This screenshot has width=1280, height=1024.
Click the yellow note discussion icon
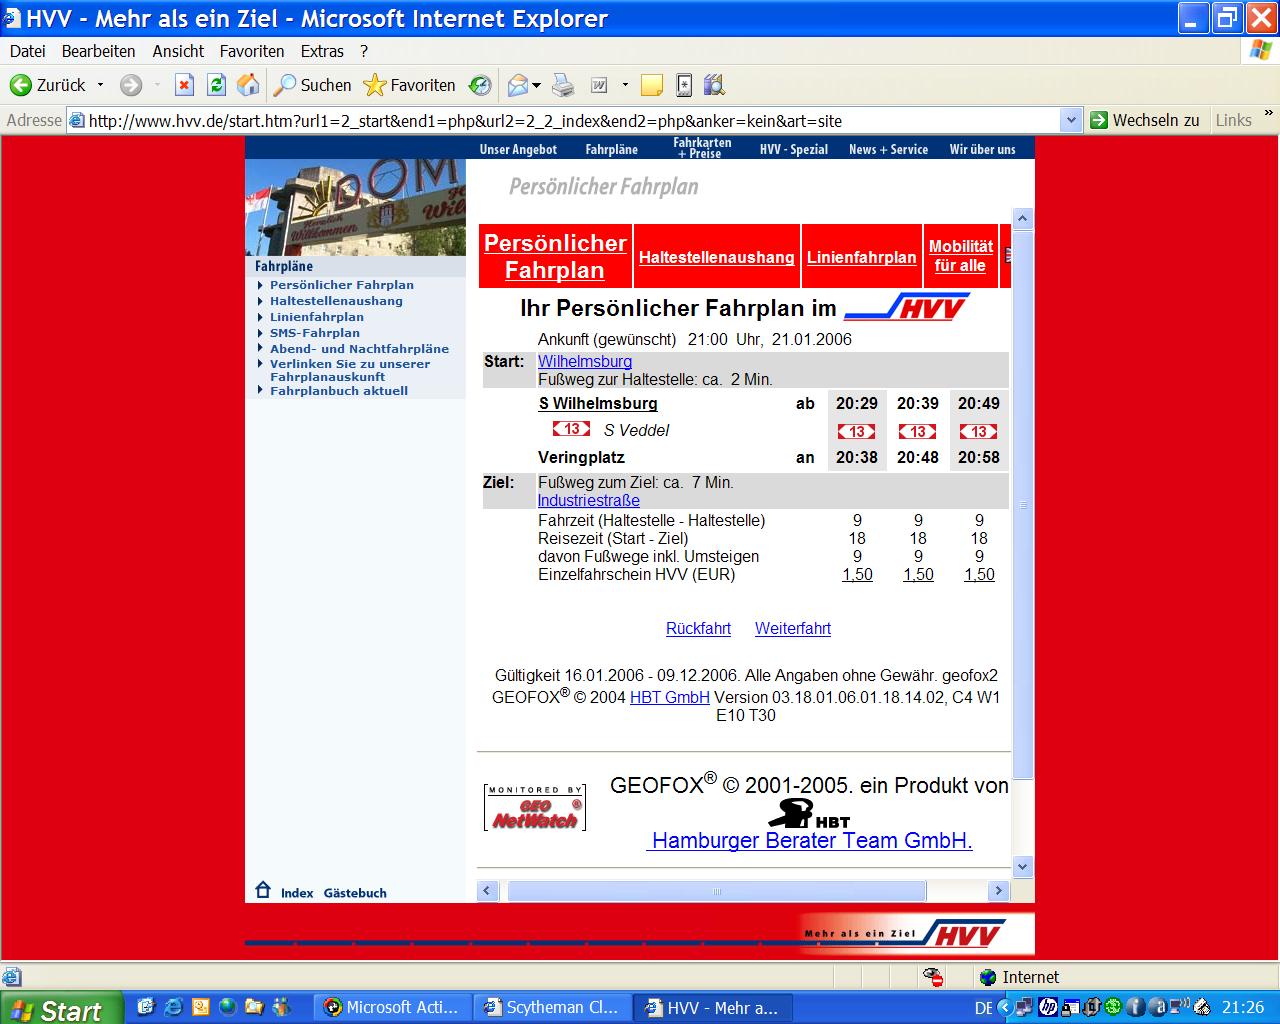tap(652, 85)
